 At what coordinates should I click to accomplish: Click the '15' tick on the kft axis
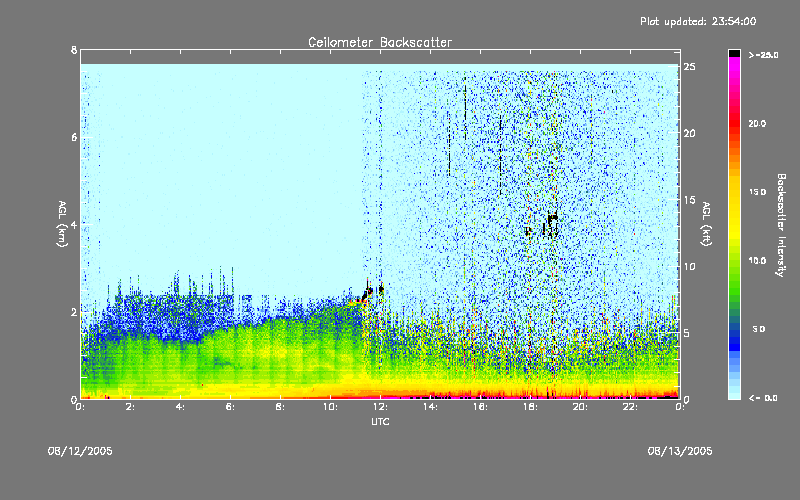coord(690,200)
